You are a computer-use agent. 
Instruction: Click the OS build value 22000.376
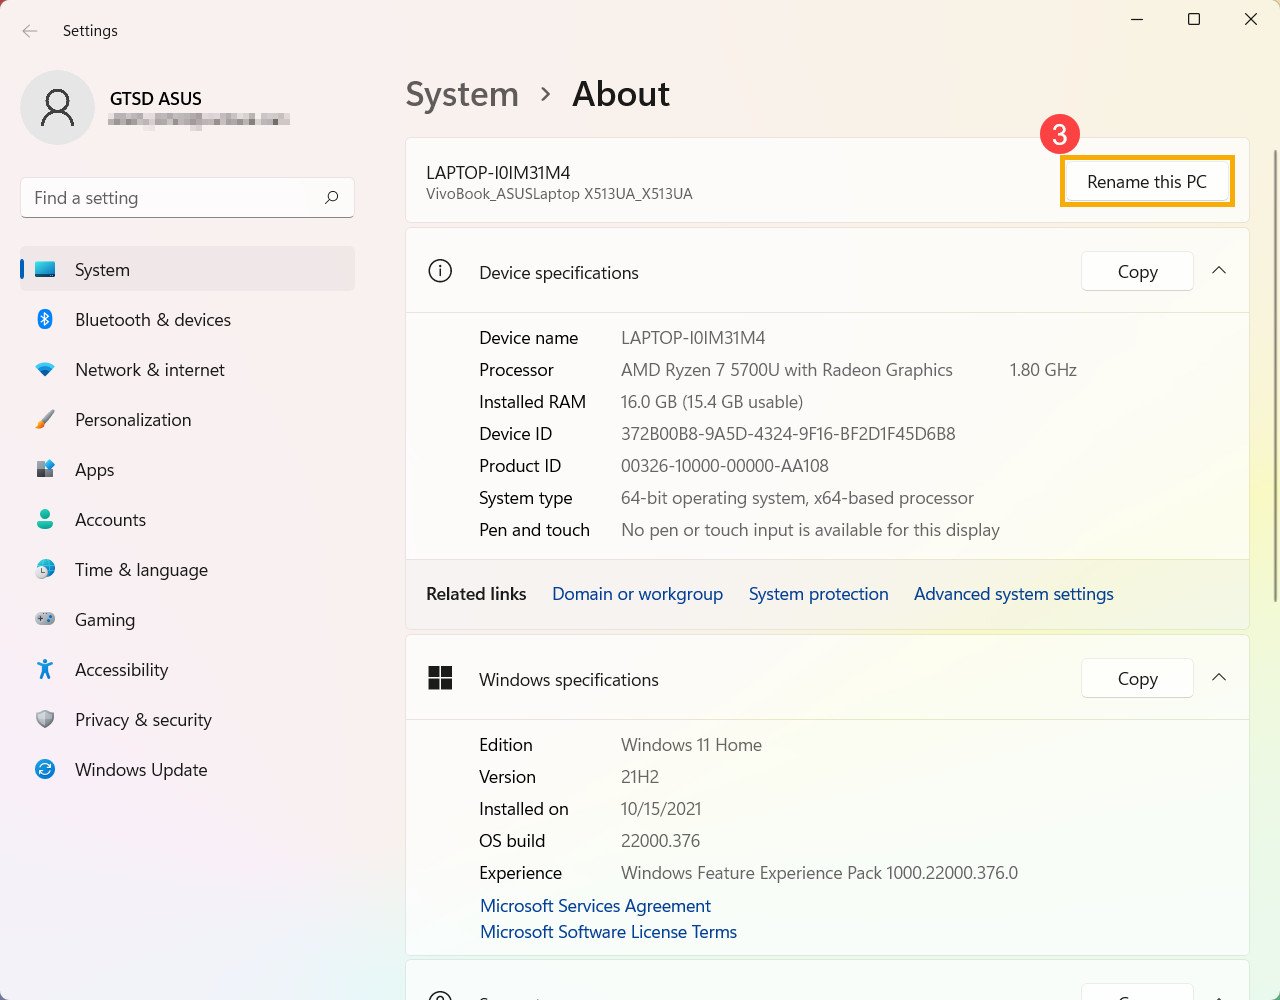click(660, 841)
